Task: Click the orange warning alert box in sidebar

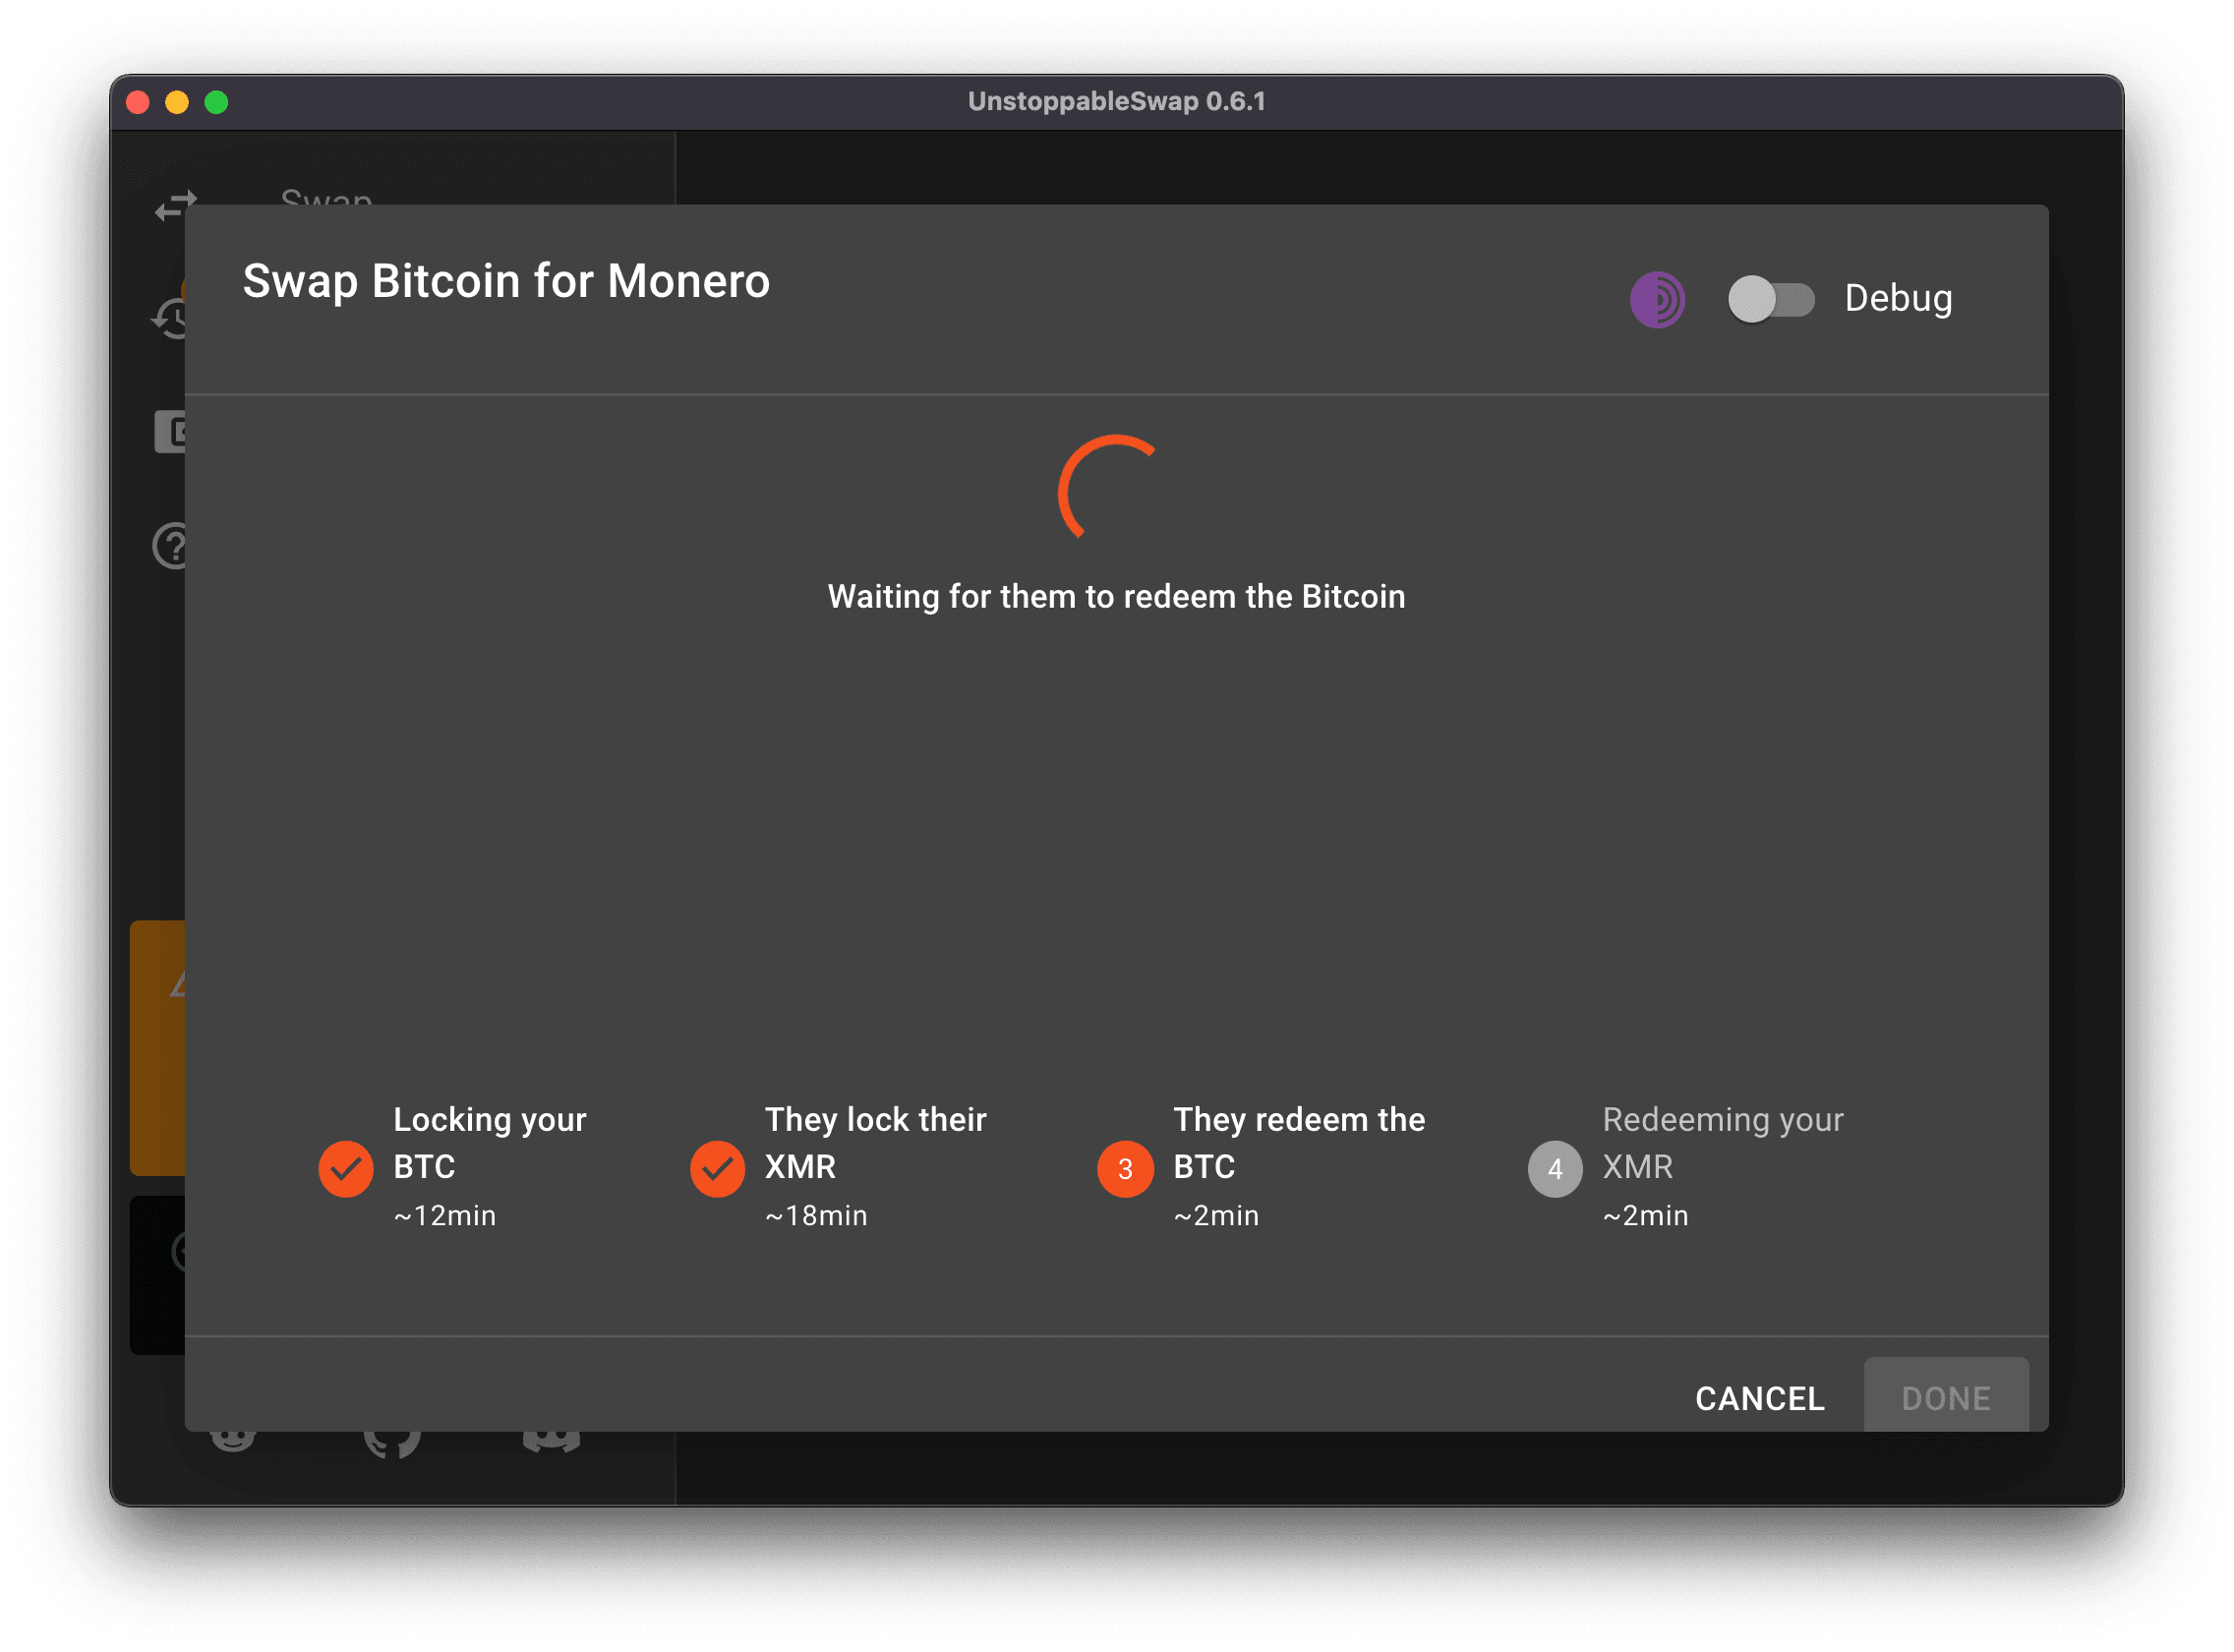Action: point(158,1047)
